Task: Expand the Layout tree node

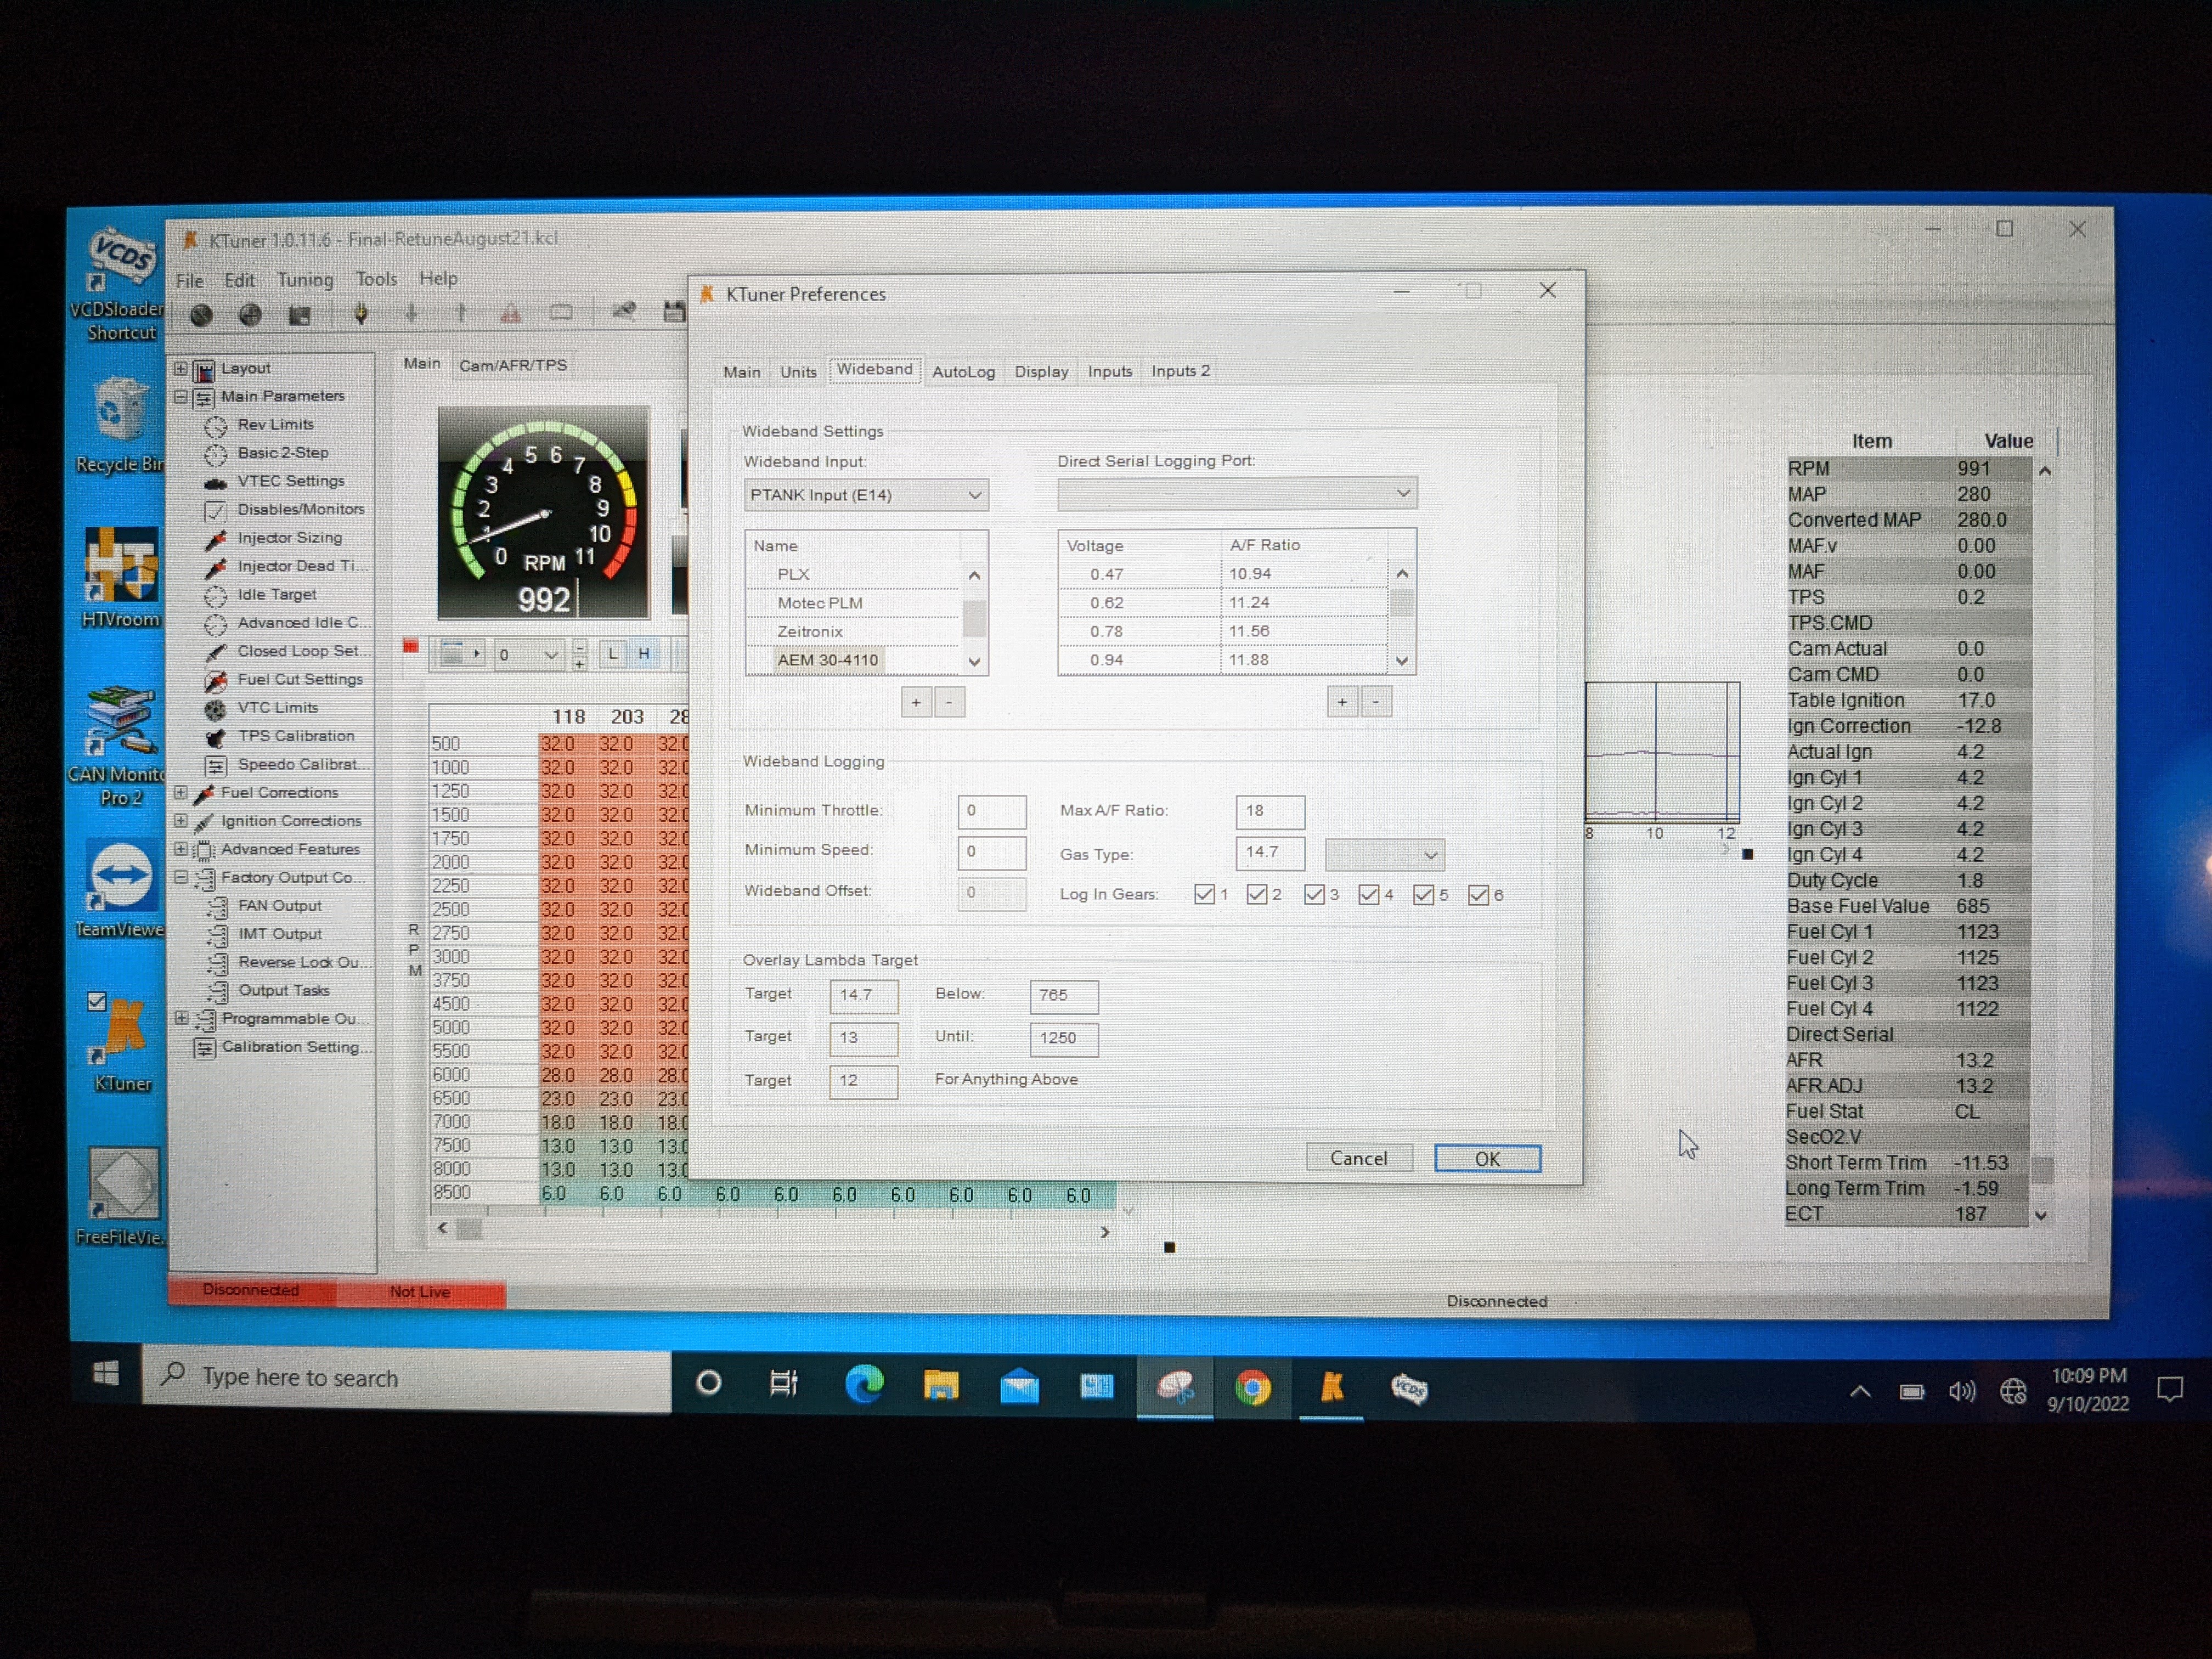Action: tap(181, 368)
